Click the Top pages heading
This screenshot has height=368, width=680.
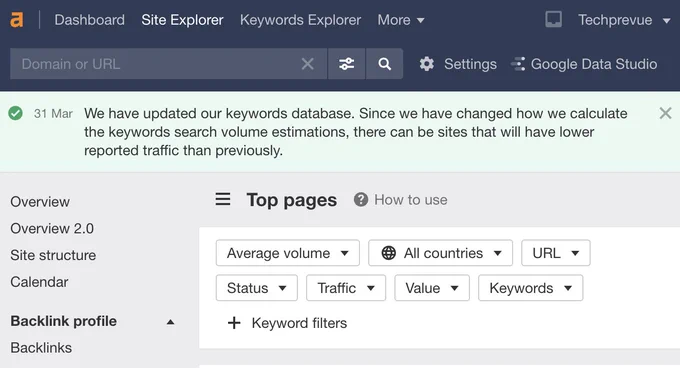[291, 200]
